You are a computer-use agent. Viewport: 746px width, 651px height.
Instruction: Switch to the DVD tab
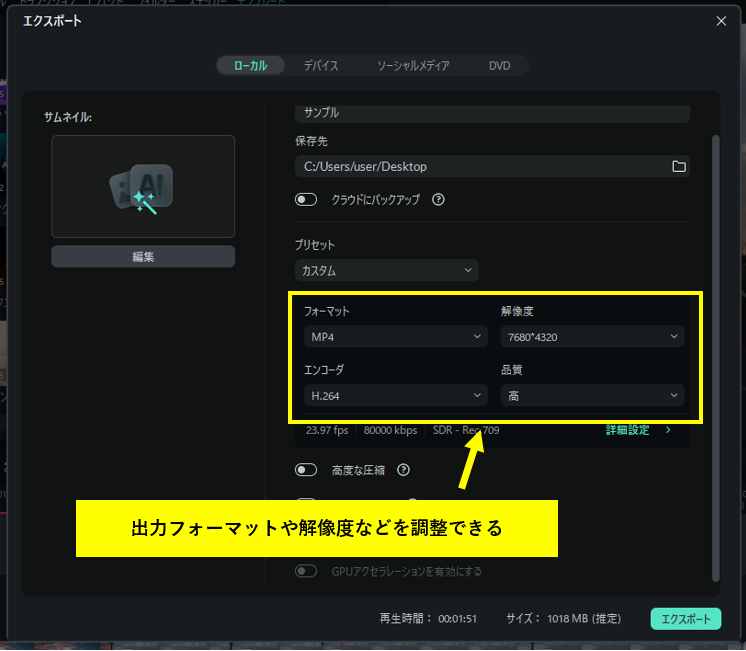[500, 65]
